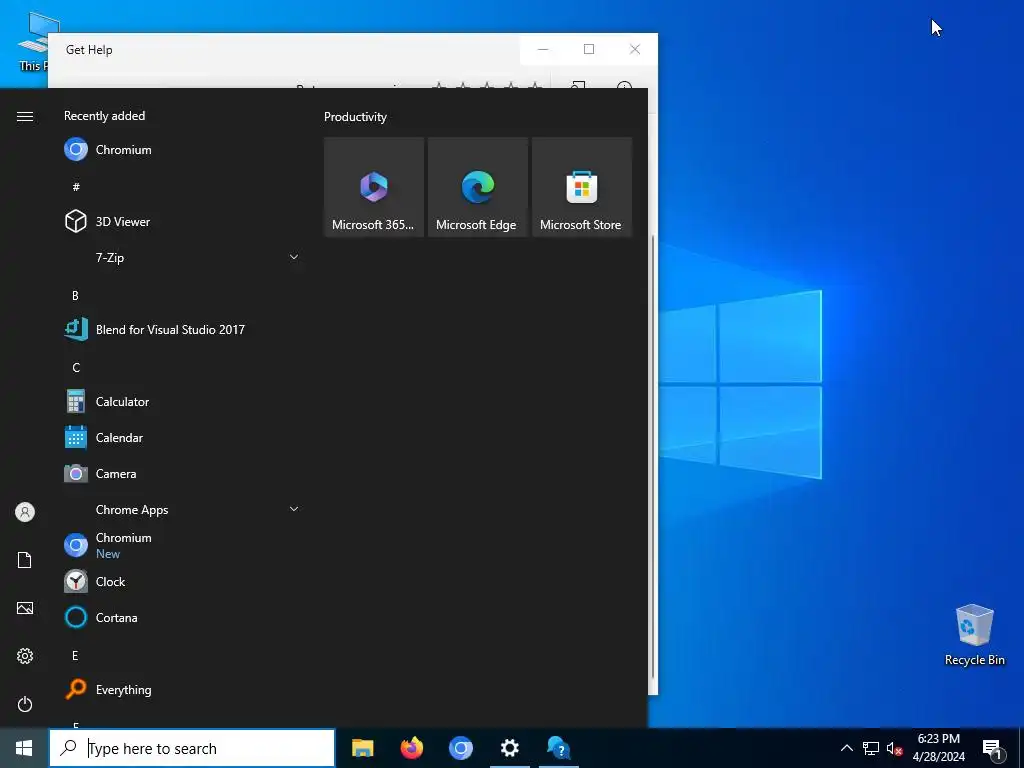1024x768 pixels.
Task: Launch Cortana from the app list
Action: pos(182,617)
